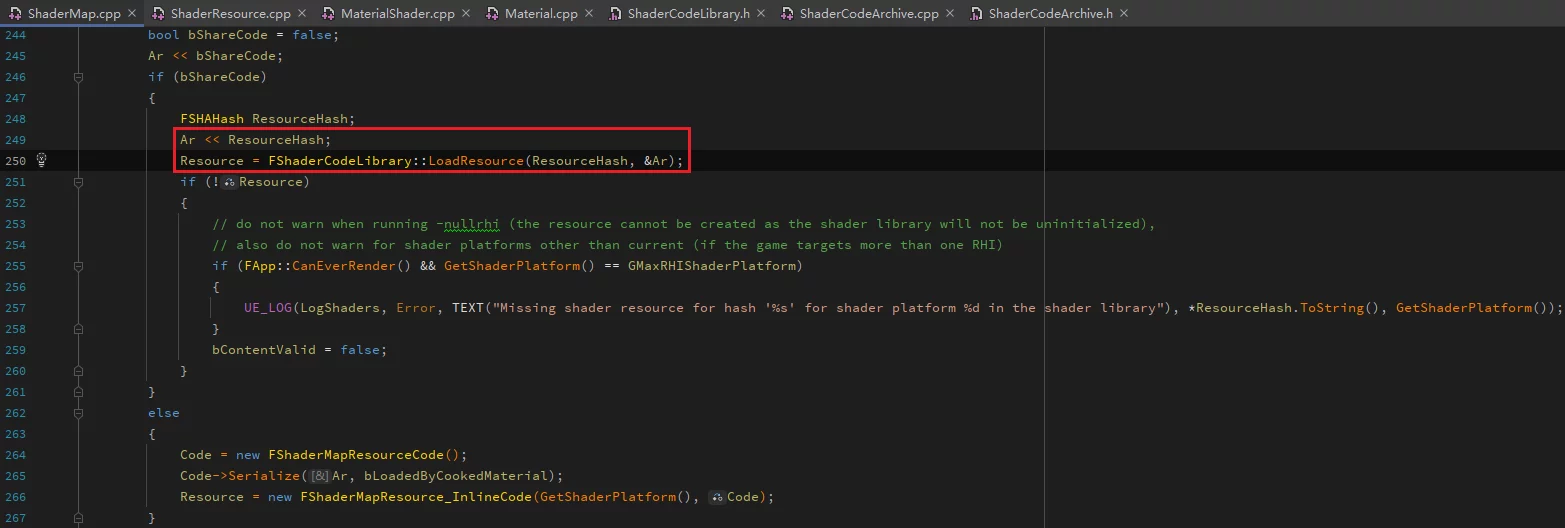
Task: Collapse the else block at line 262
Action: click(x=78, y=413)
